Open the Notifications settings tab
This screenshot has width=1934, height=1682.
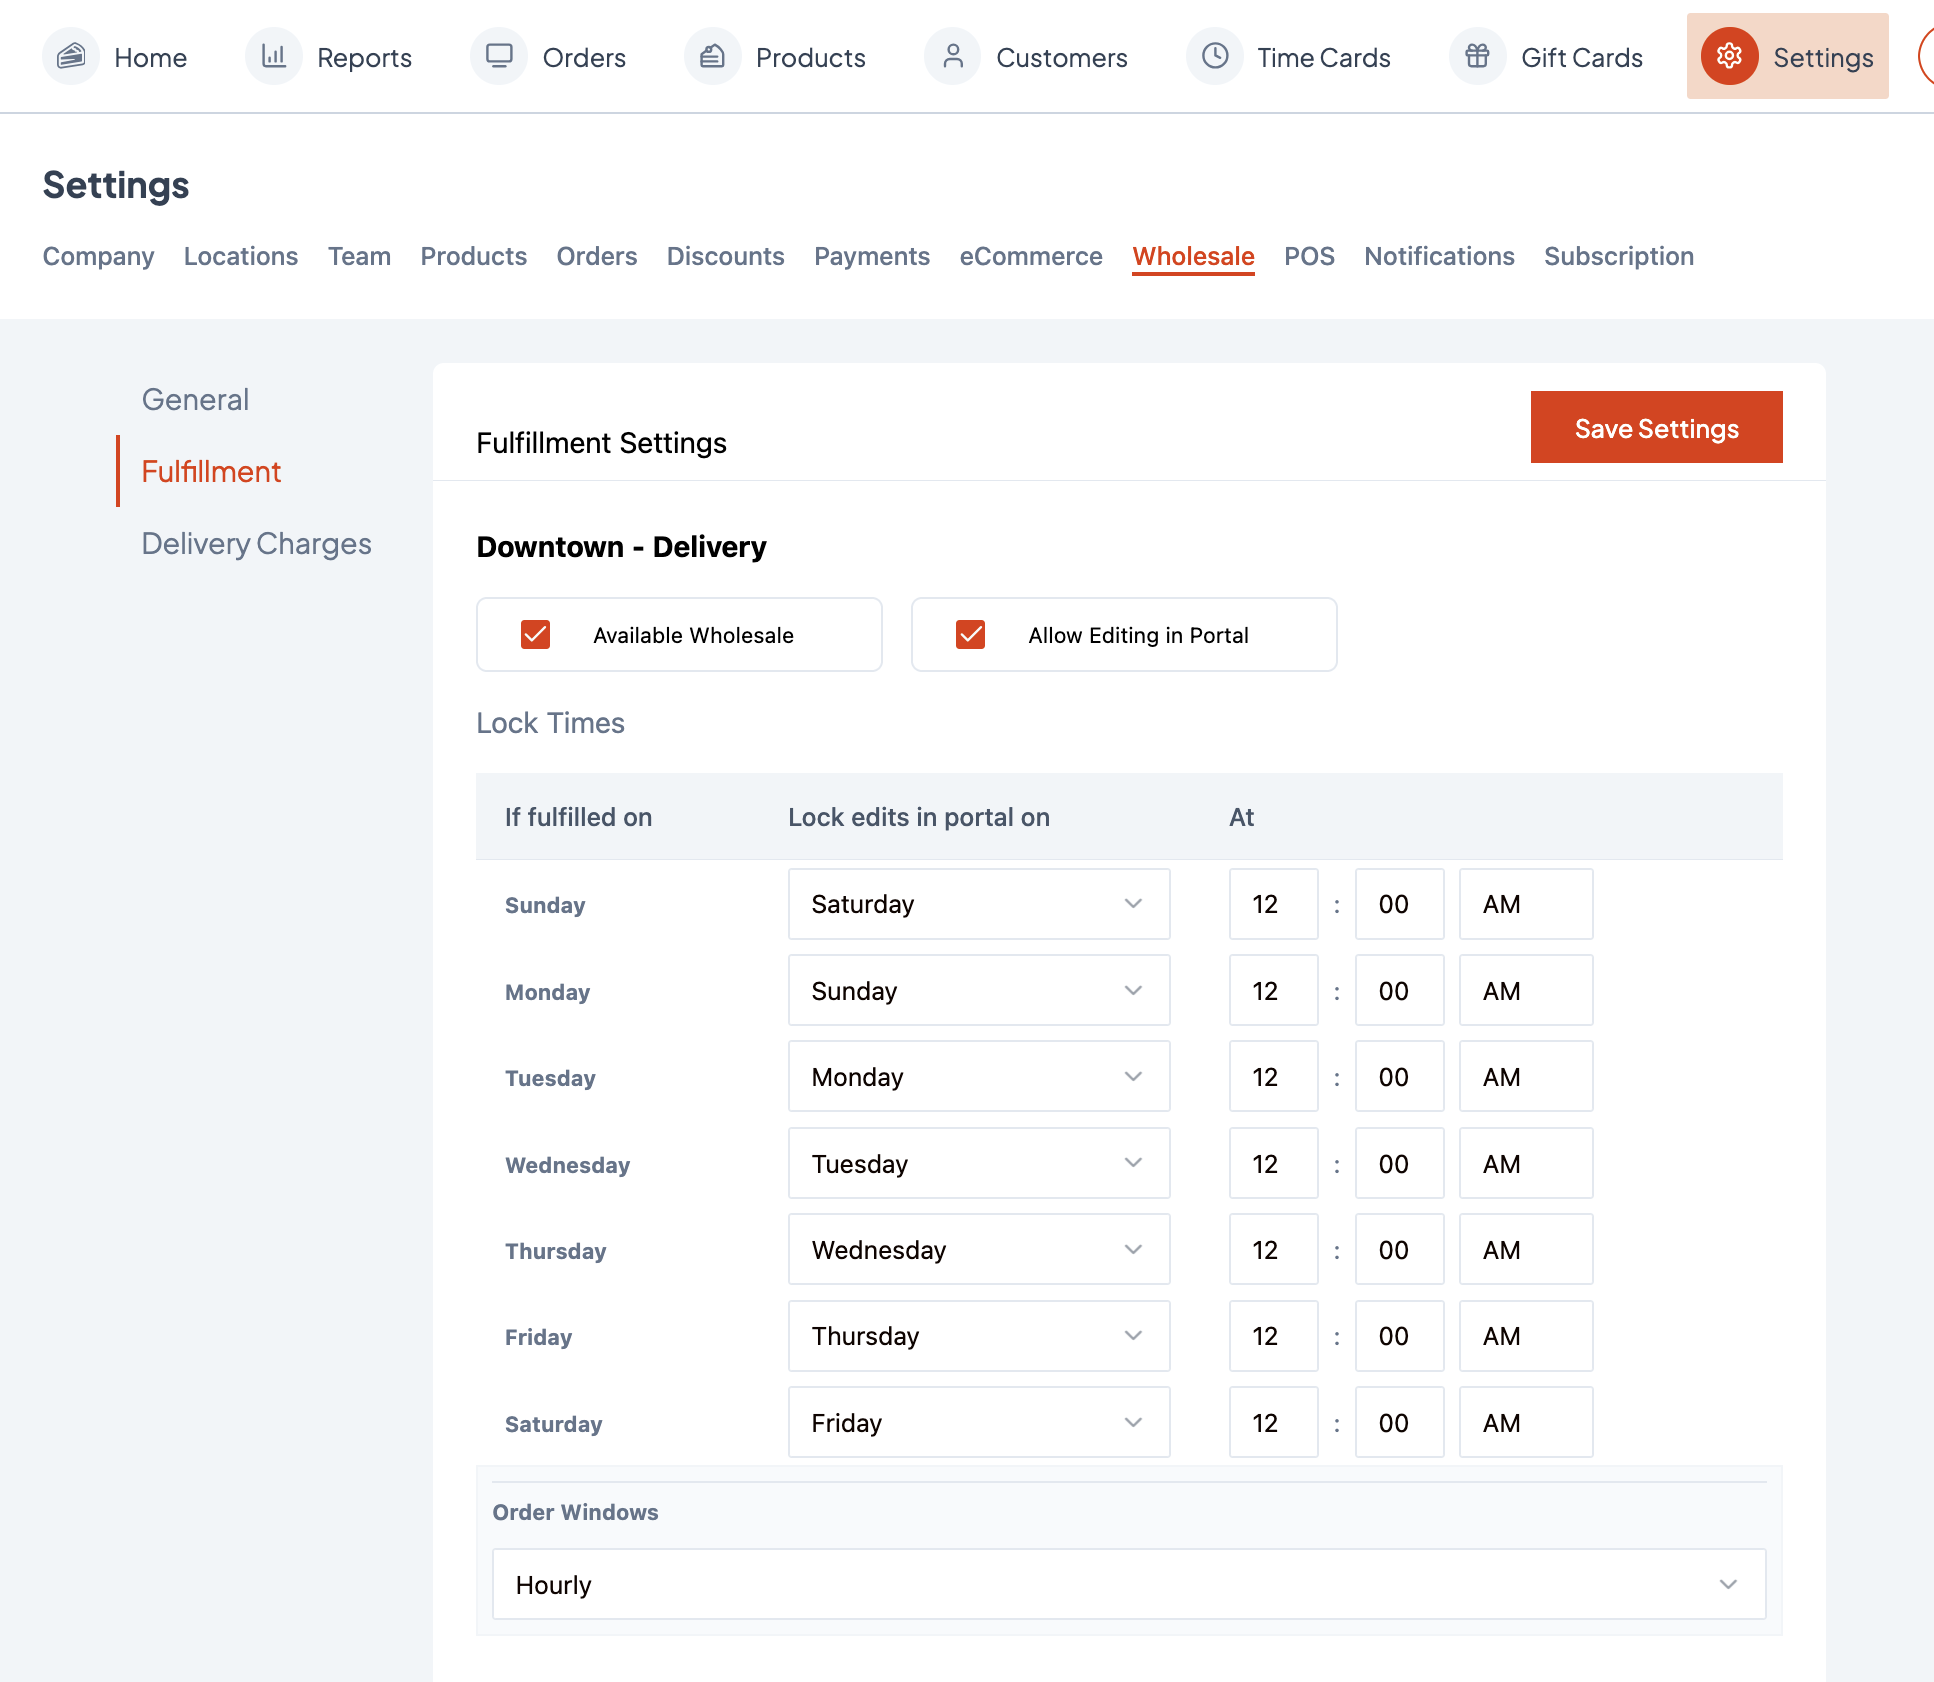coord(1438,257)
